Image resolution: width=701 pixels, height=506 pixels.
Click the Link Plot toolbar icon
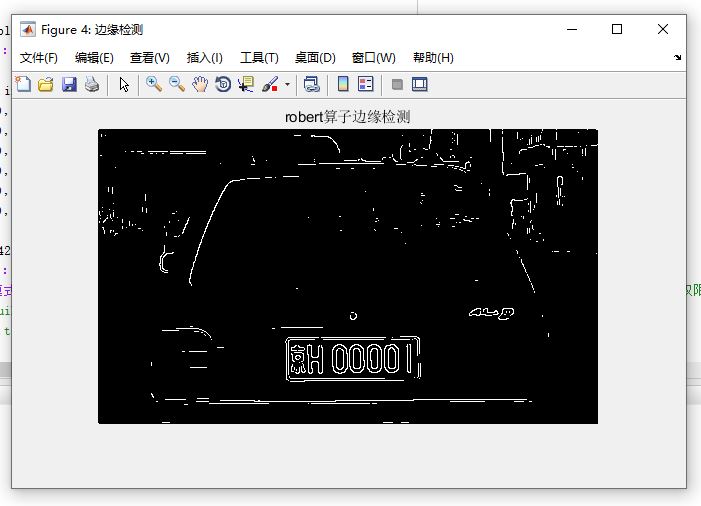(311, 84)
